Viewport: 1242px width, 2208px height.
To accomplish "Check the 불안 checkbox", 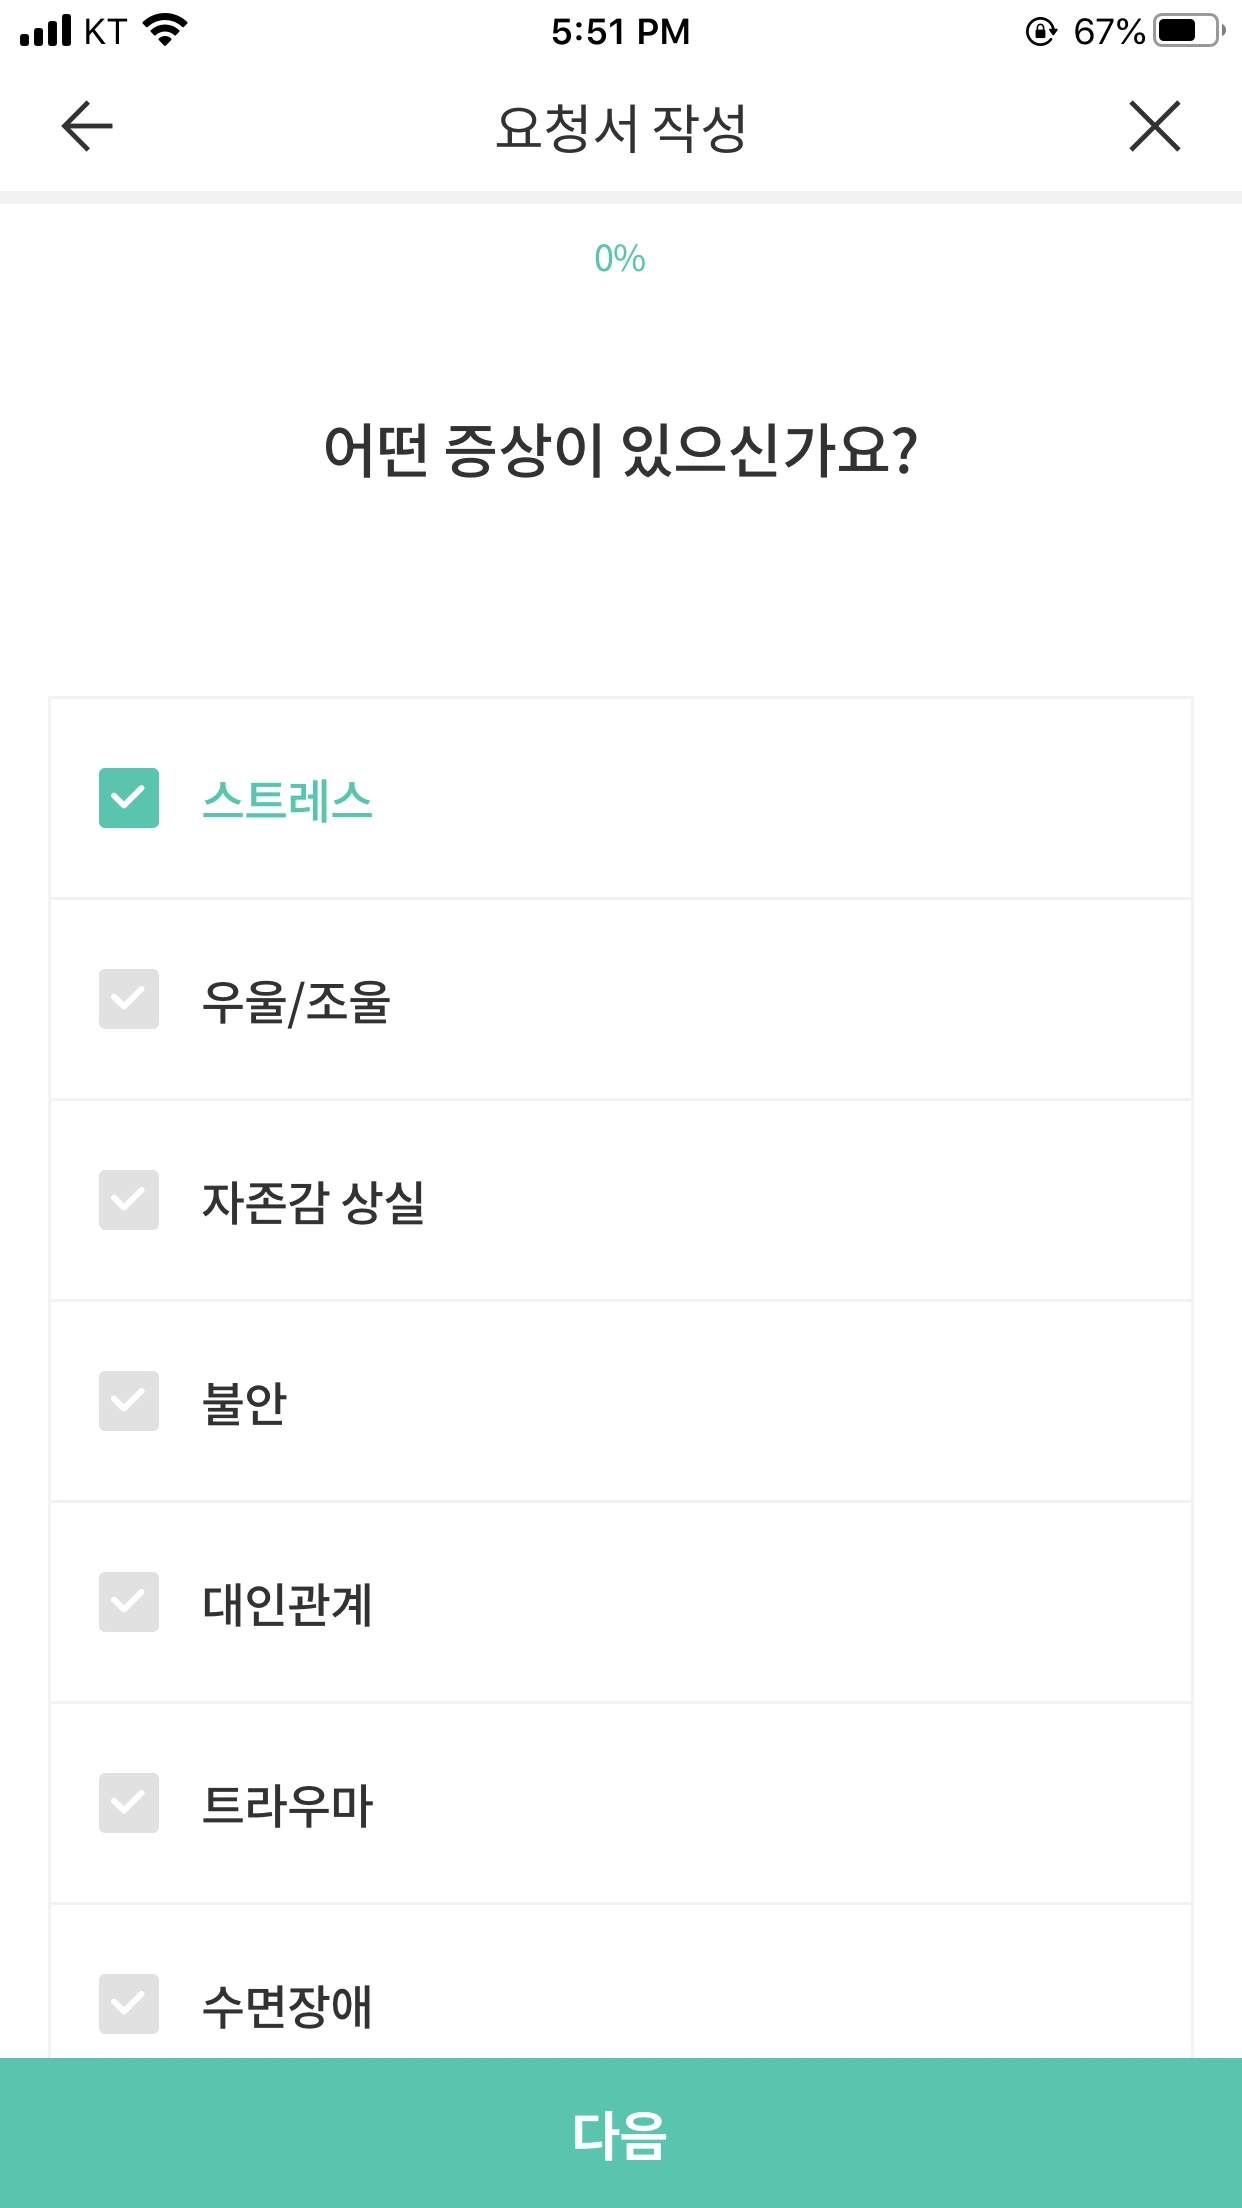I will [x=129, y=1401].
